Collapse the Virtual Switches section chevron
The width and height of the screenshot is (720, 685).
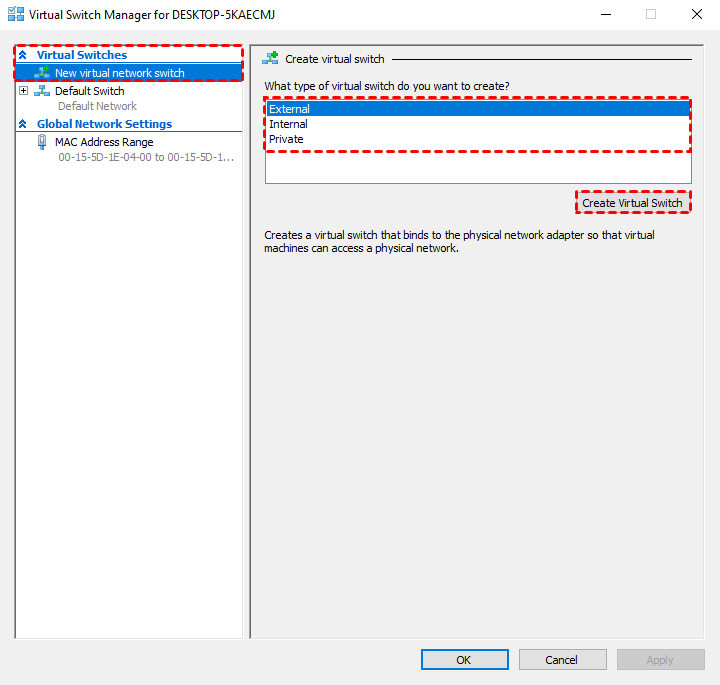(x=23, y=55)
